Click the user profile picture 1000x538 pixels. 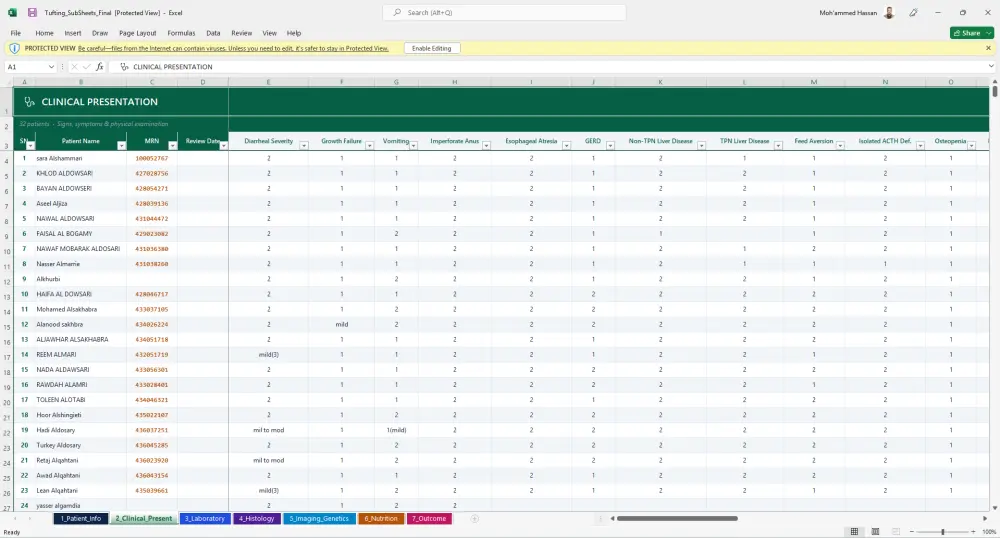[889, 13]
